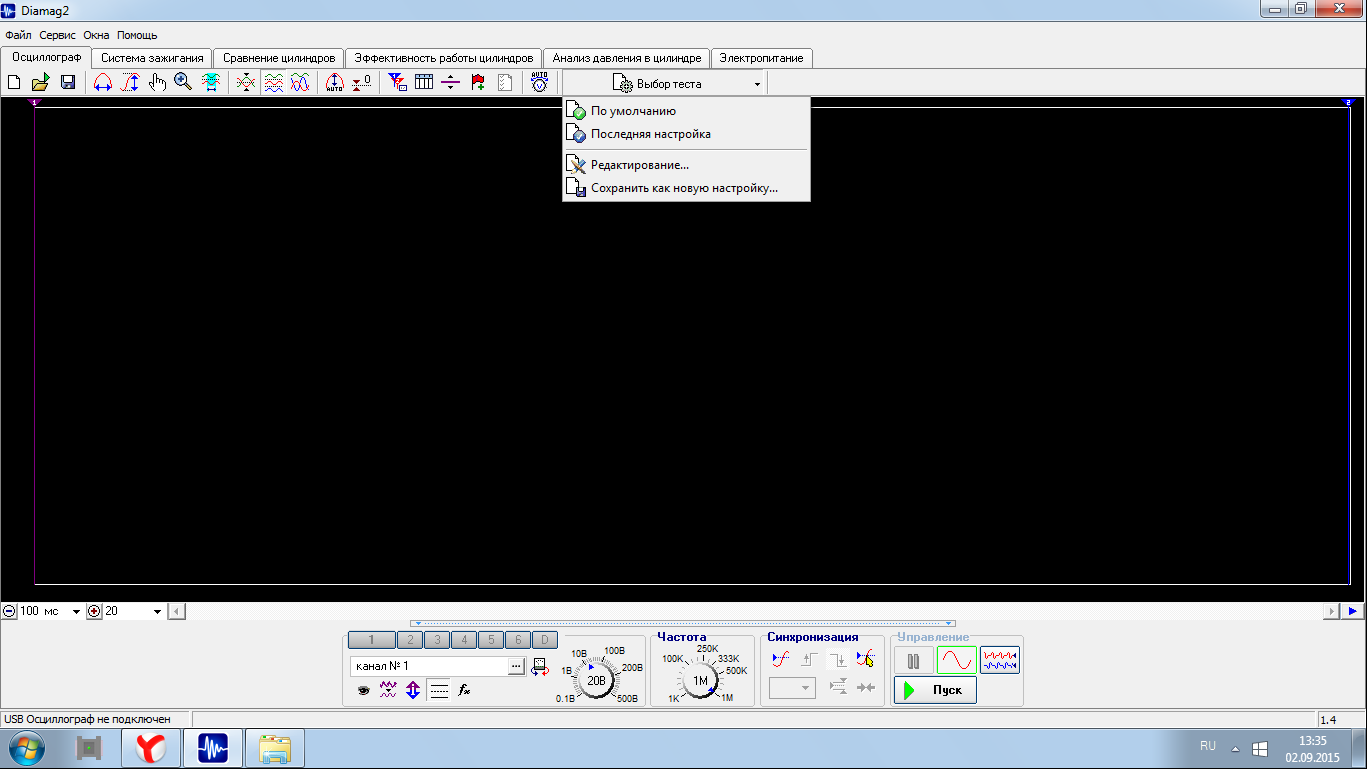Open the Помощь menu
Screen dimensions: 1367x769
click(137, 35)
